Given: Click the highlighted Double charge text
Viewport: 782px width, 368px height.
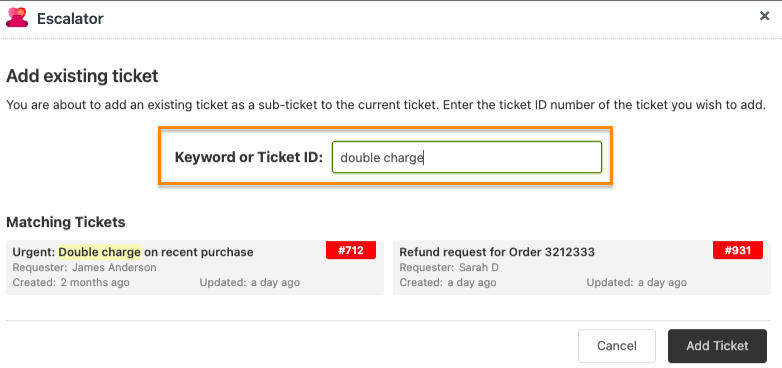Looking at the screenshot, I should point(100,252).
